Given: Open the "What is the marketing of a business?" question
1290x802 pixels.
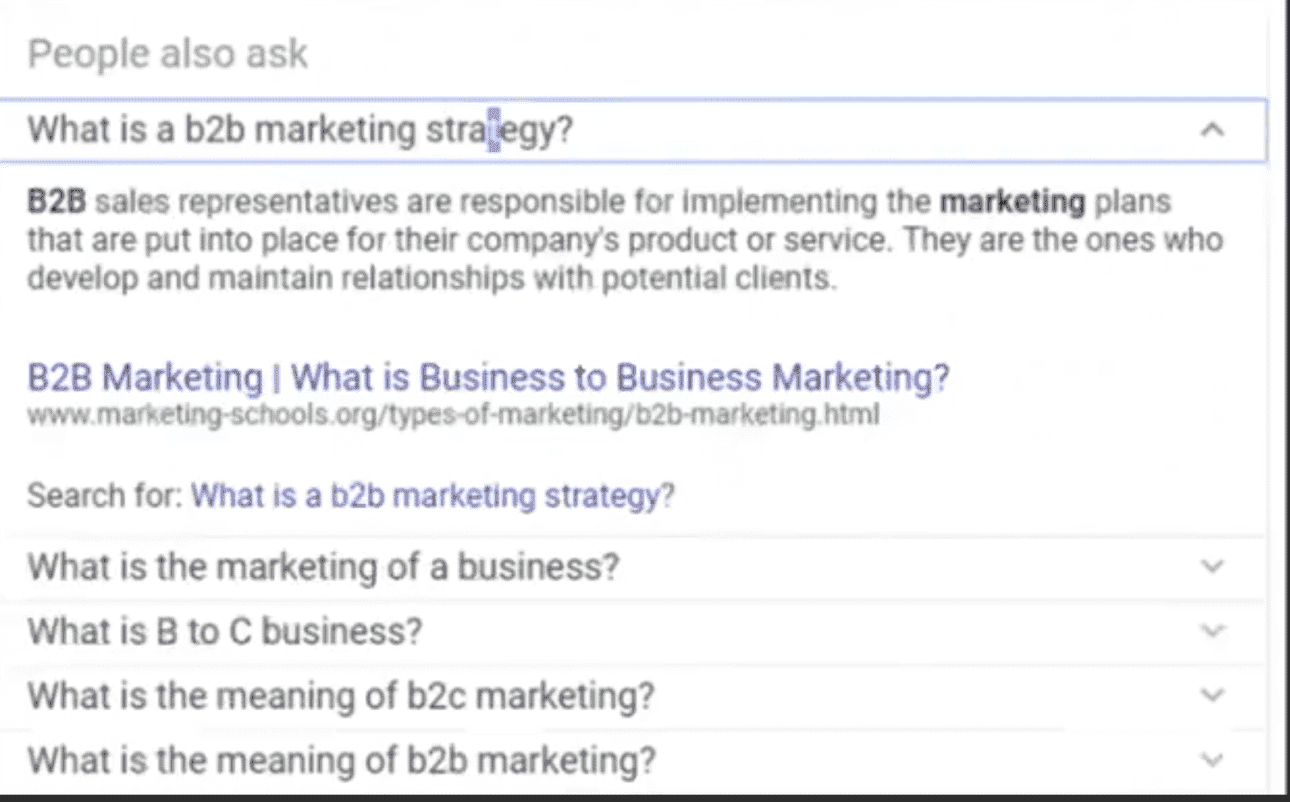Looking at the screenshot, I should (323, 567).
